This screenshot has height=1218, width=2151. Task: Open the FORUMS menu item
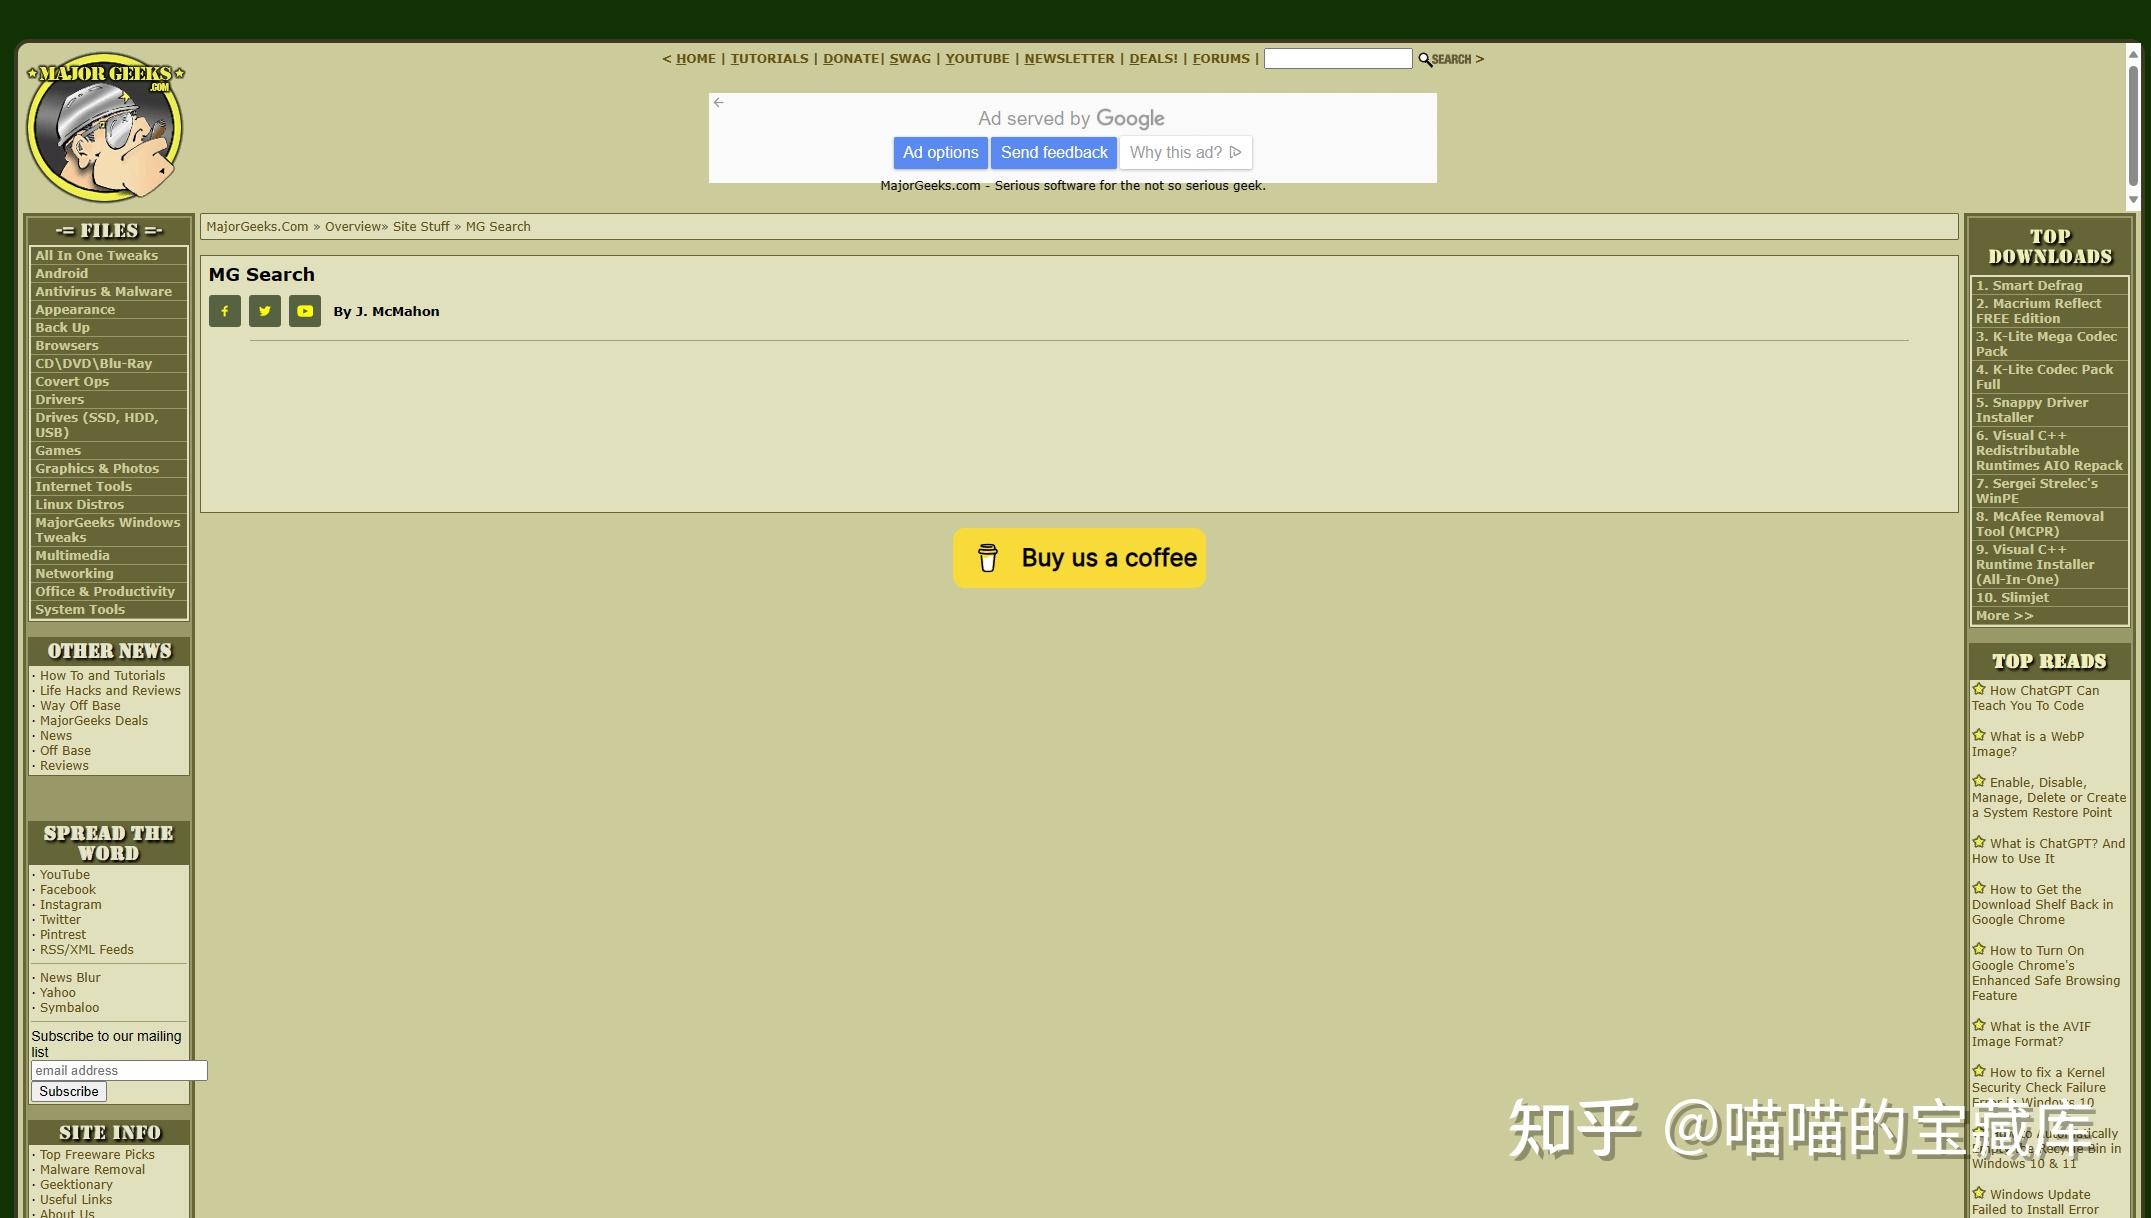point(1220,58)
